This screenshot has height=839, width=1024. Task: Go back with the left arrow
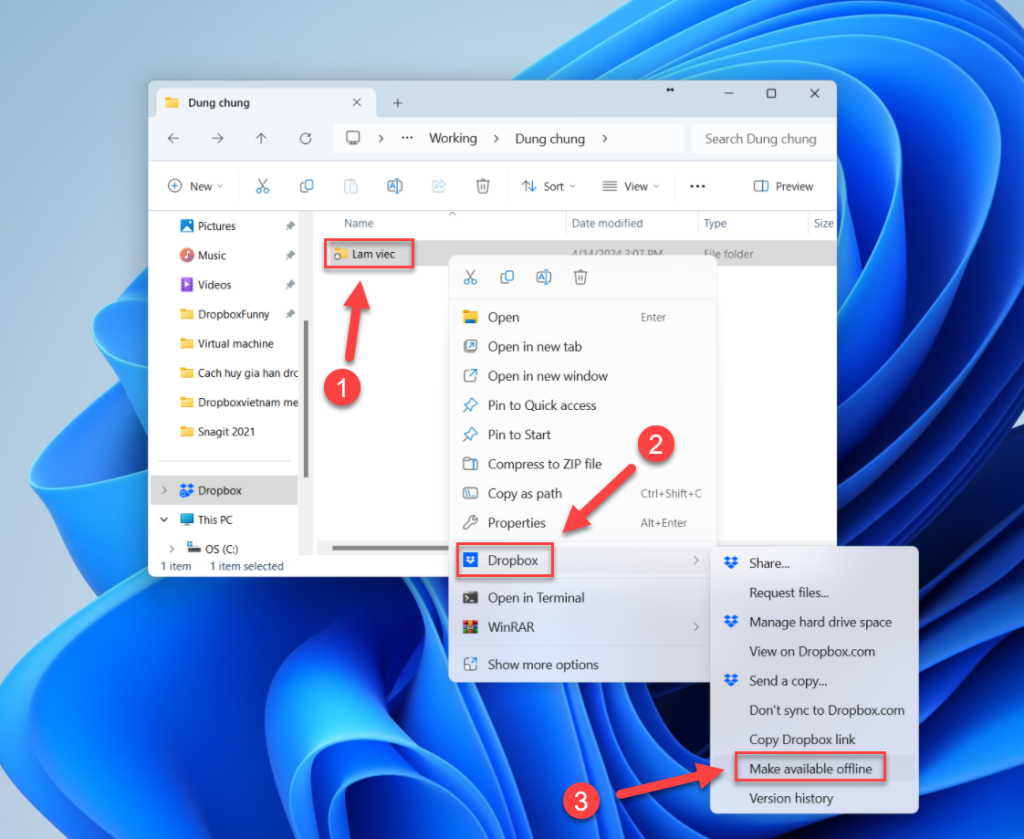[174, 138]
